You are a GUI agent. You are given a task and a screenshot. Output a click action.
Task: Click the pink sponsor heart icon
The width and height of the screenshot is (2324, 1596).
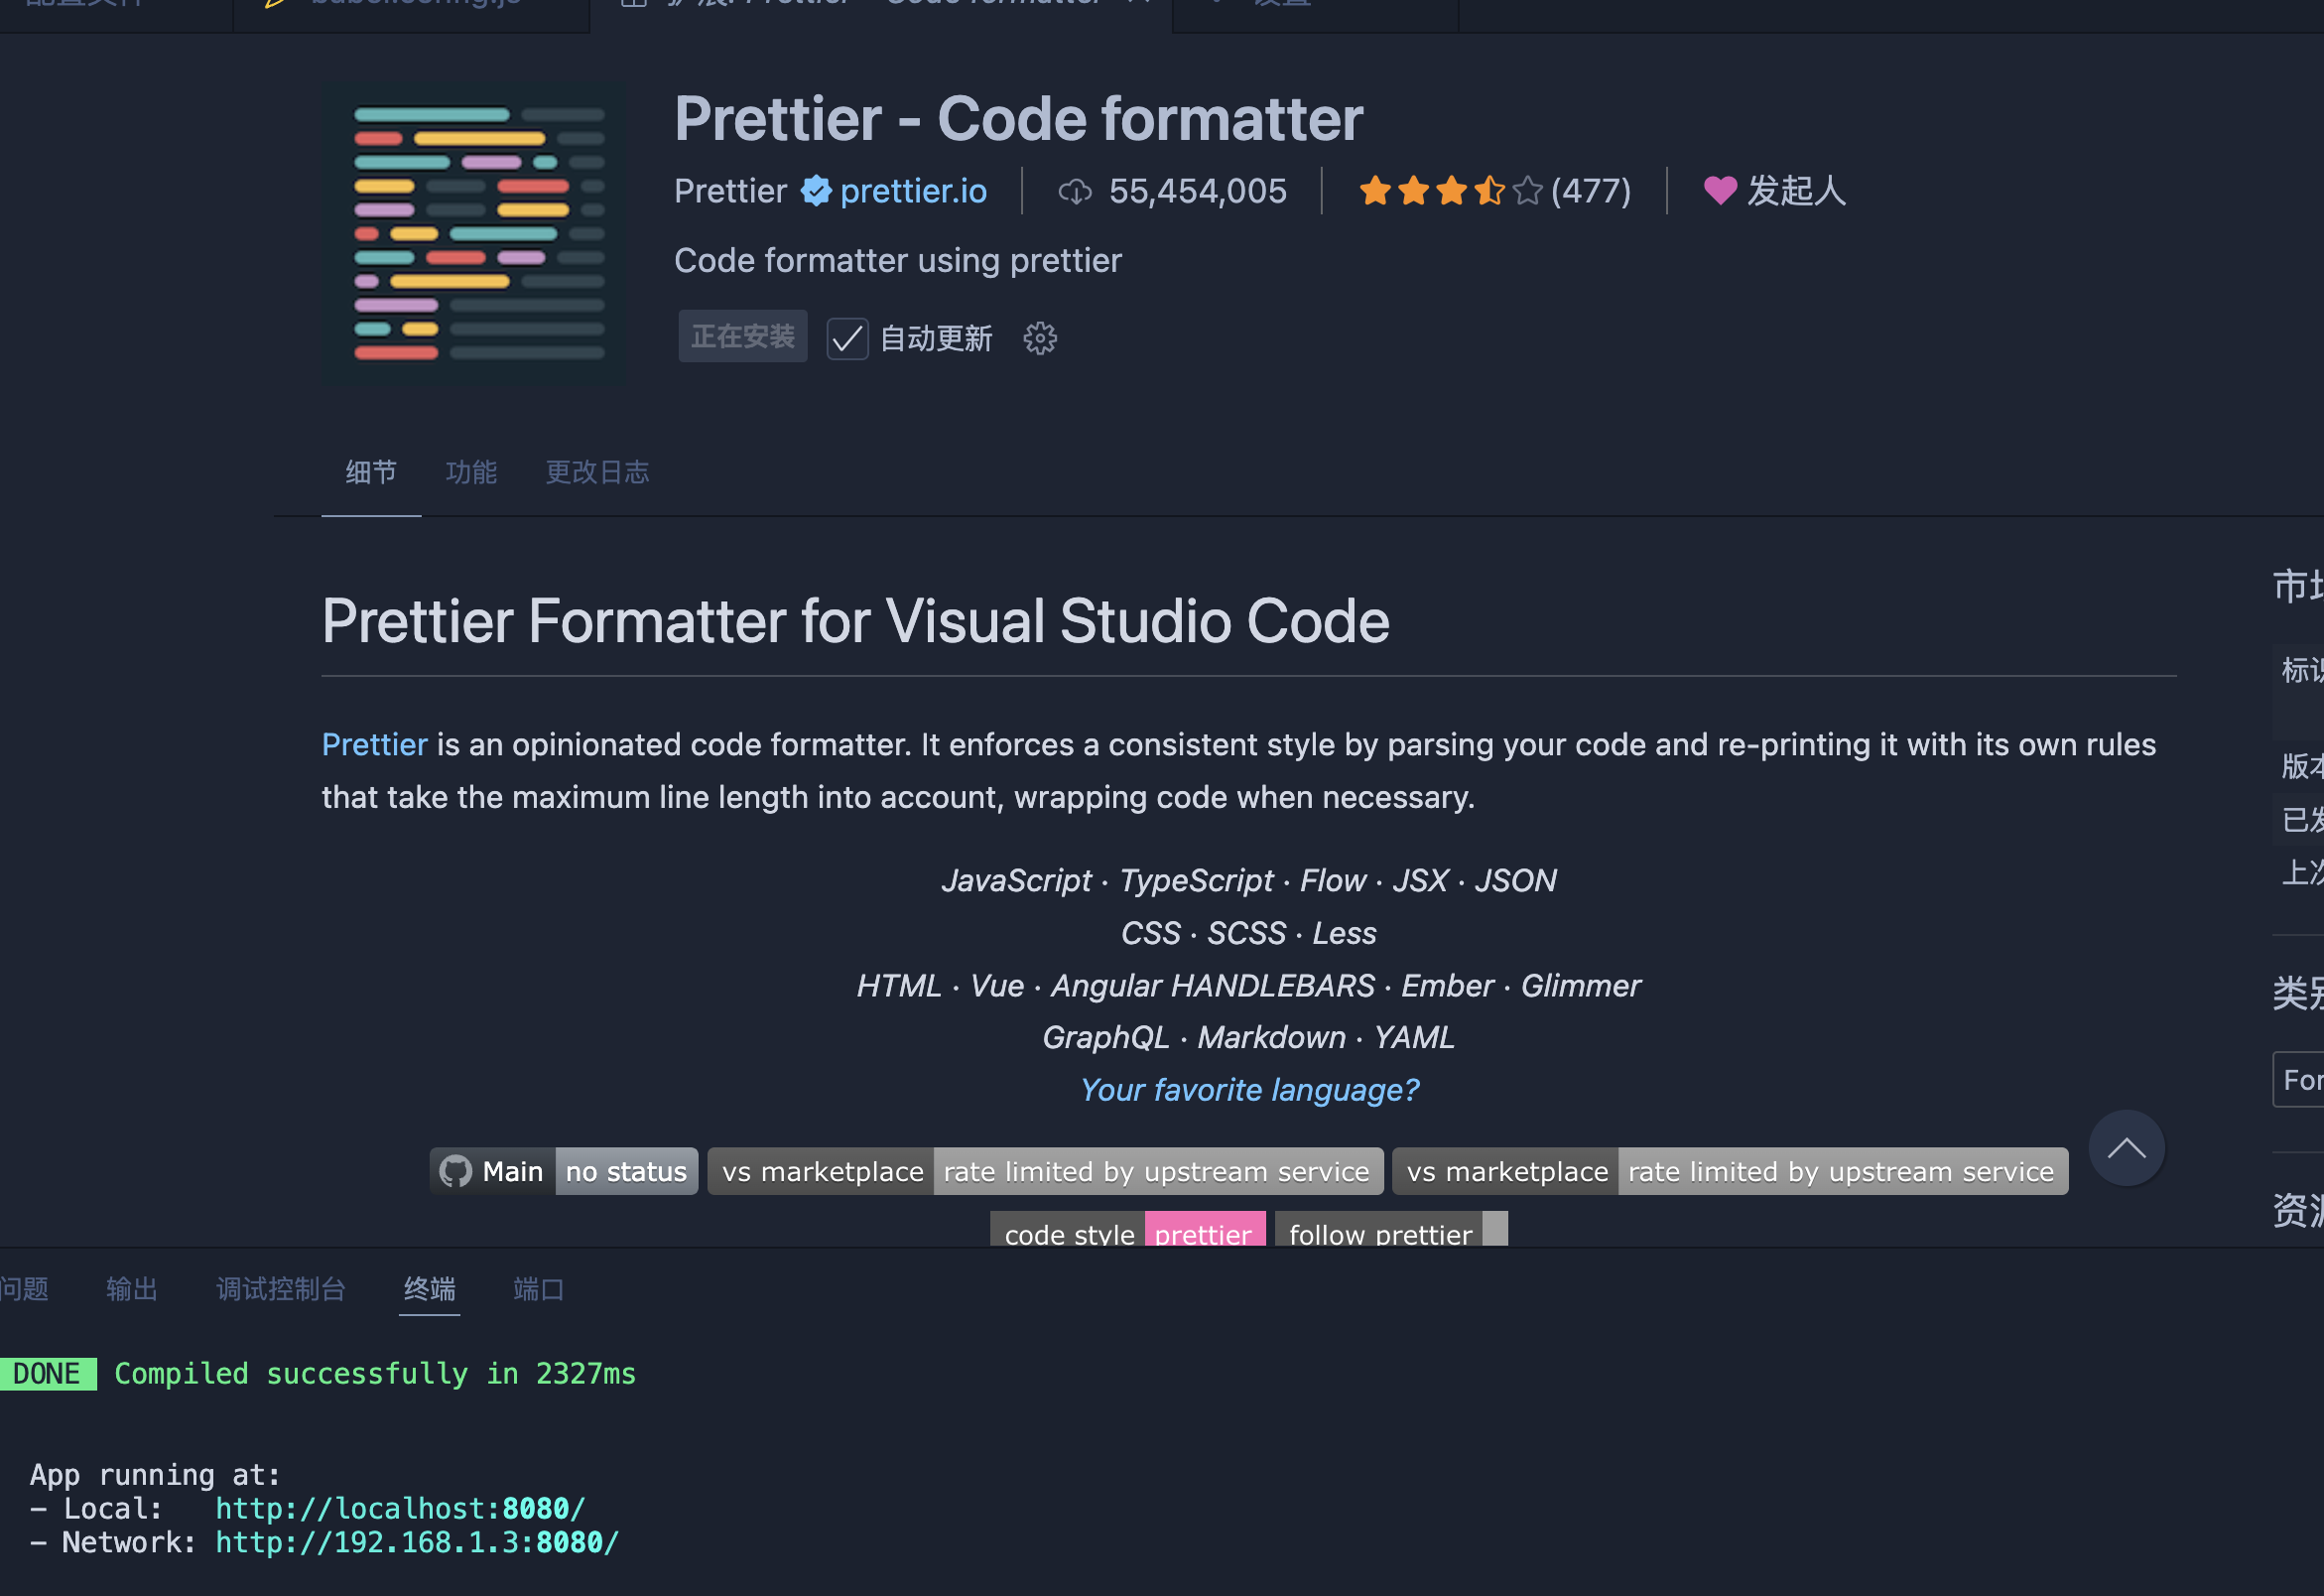coord(1719,190)
